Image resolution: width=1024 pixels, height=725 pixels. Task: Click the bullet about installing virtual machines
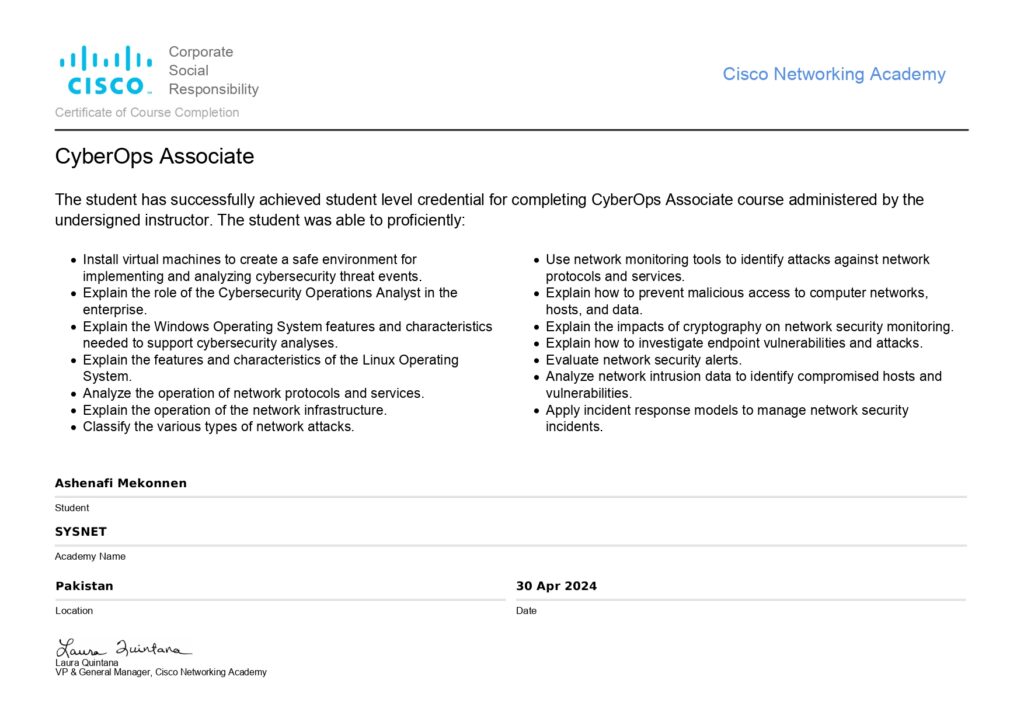point(252,267)
